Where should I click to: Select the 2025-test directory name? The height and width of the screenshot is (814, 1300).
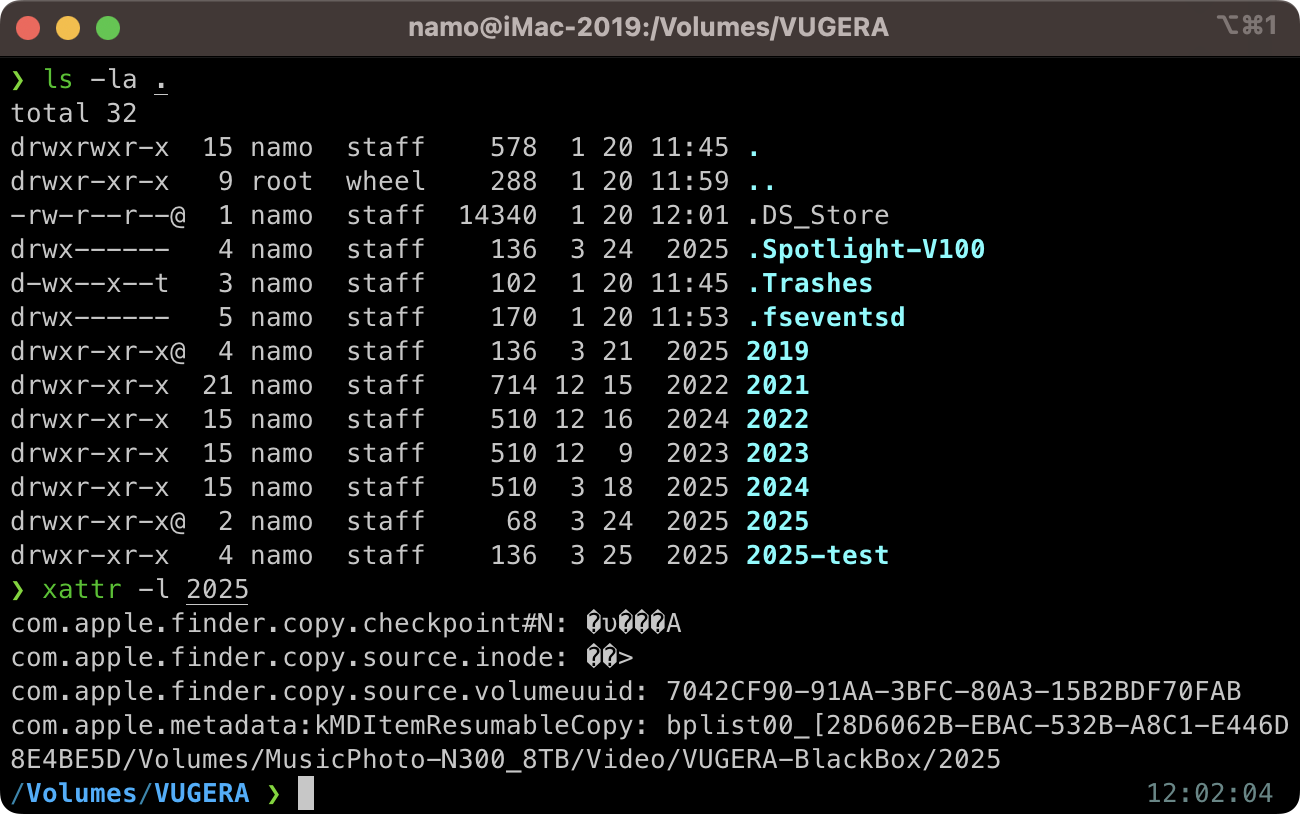(x=817, y=556)
